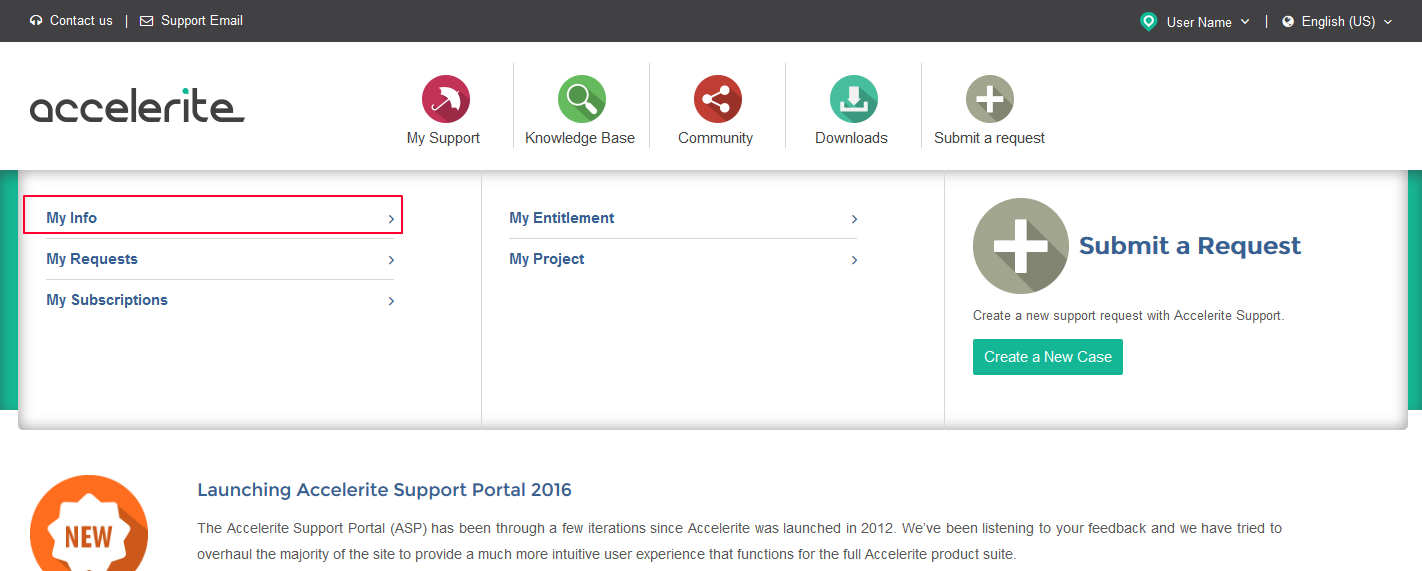
Task: Click the globe icon beside English (US)
Action: (1288, 21)
